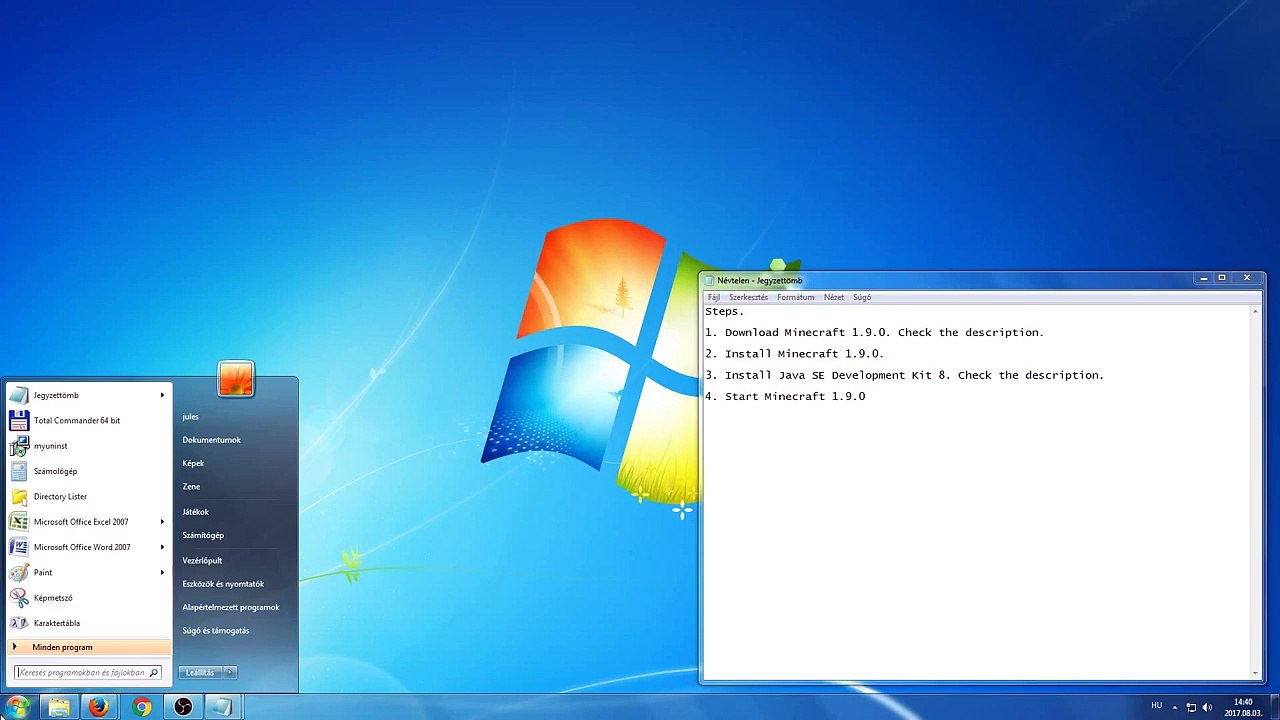The height and width of the screenshot is (720, 1280).
Task: Open Directory Lister folder icon
Action: point(19,496)
